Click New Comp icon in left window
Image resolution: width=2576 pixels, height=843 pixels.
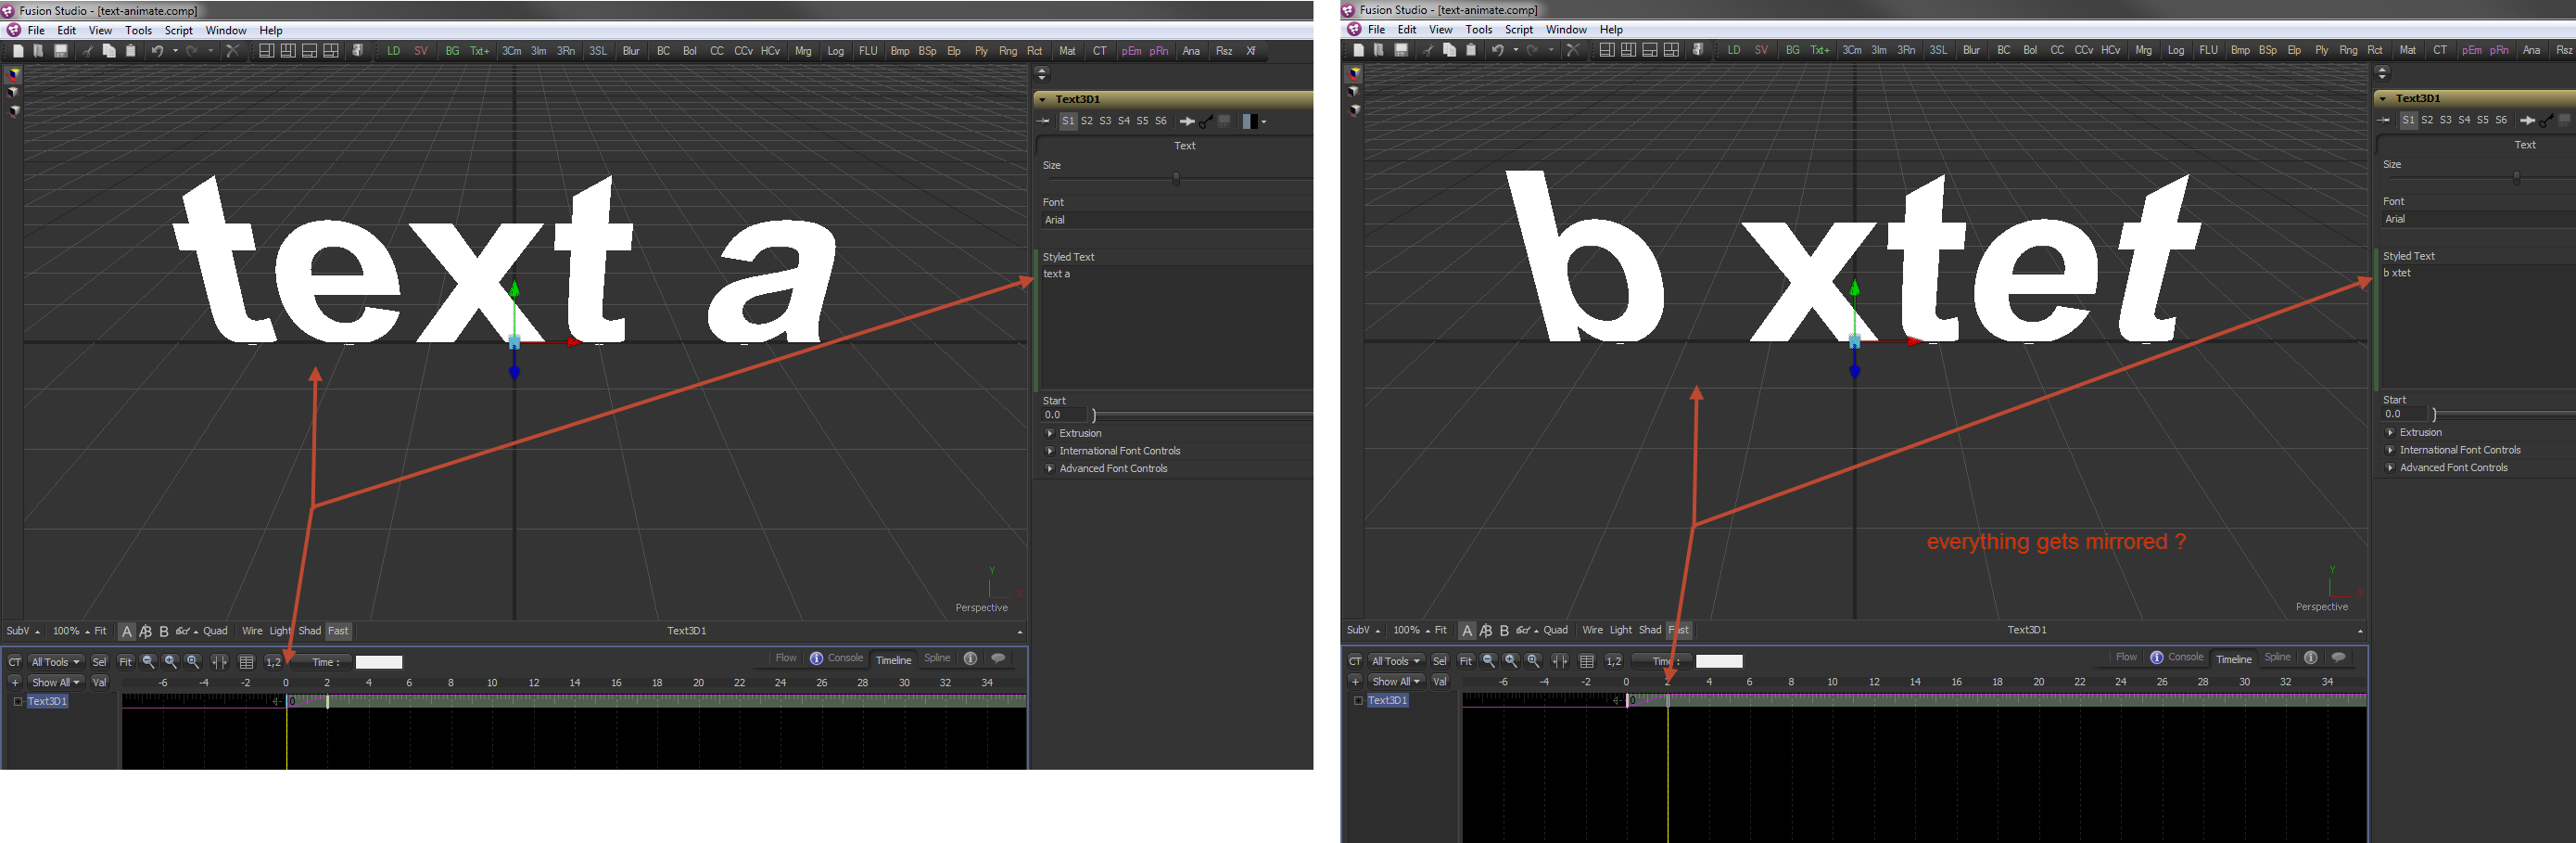point(18,51)
